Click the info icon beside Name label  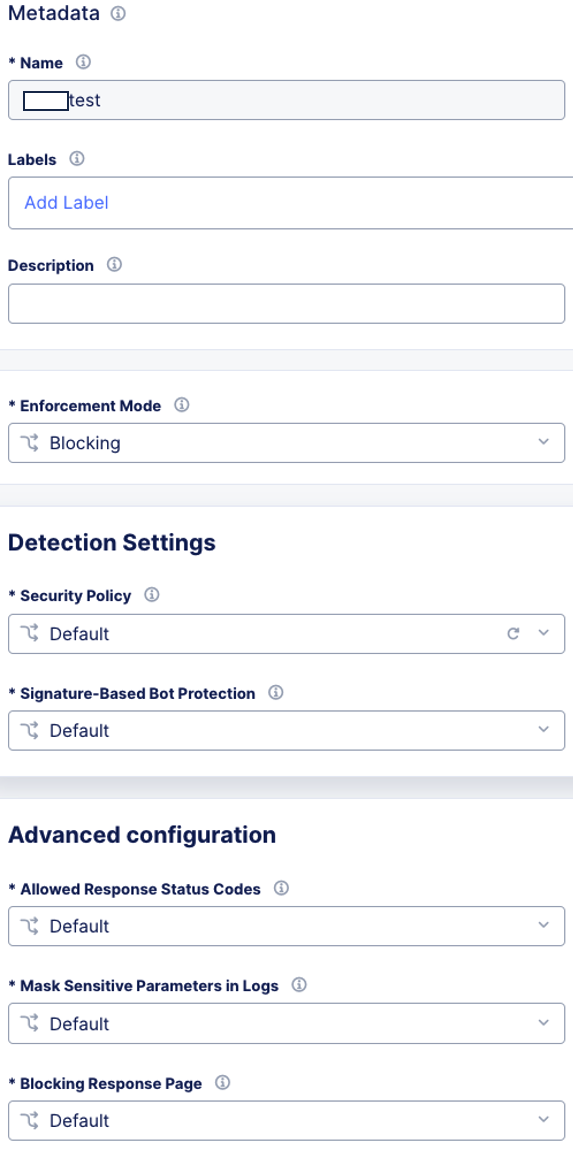click(x=84, y=62)
